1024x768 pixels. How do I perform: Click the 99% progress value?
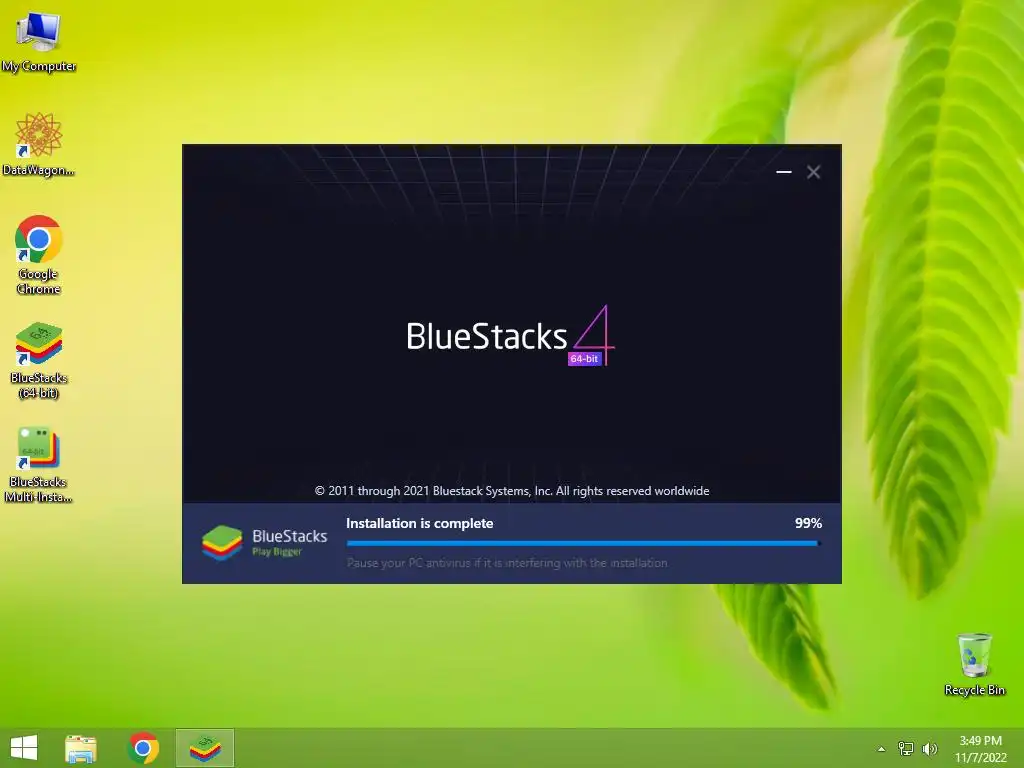click(808, 523)
